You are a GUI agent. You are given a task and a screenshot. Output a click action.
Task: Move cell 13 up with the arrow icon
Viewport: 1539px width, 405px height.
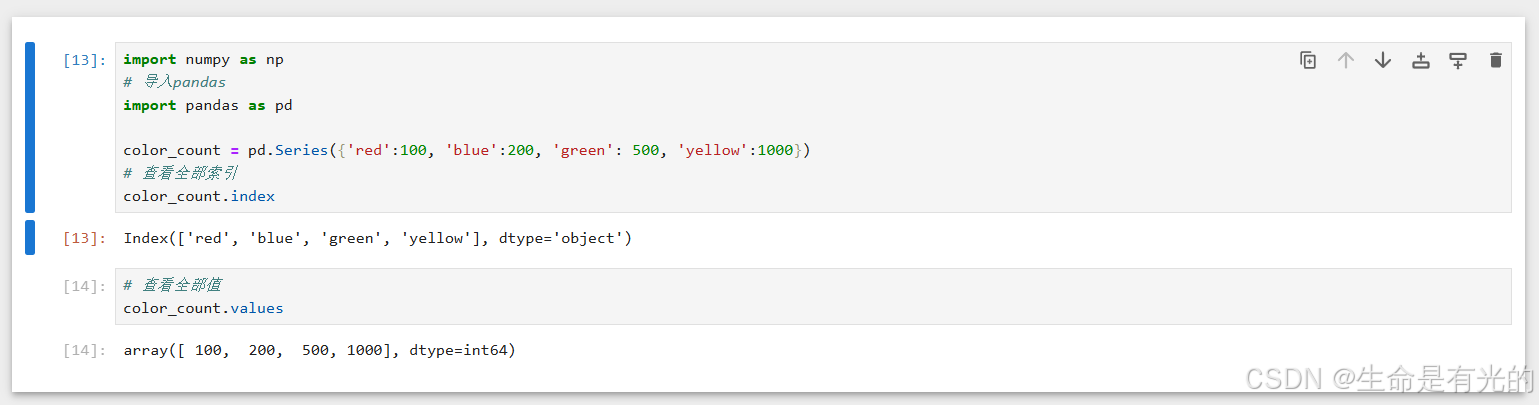[x=1346, y=60]
